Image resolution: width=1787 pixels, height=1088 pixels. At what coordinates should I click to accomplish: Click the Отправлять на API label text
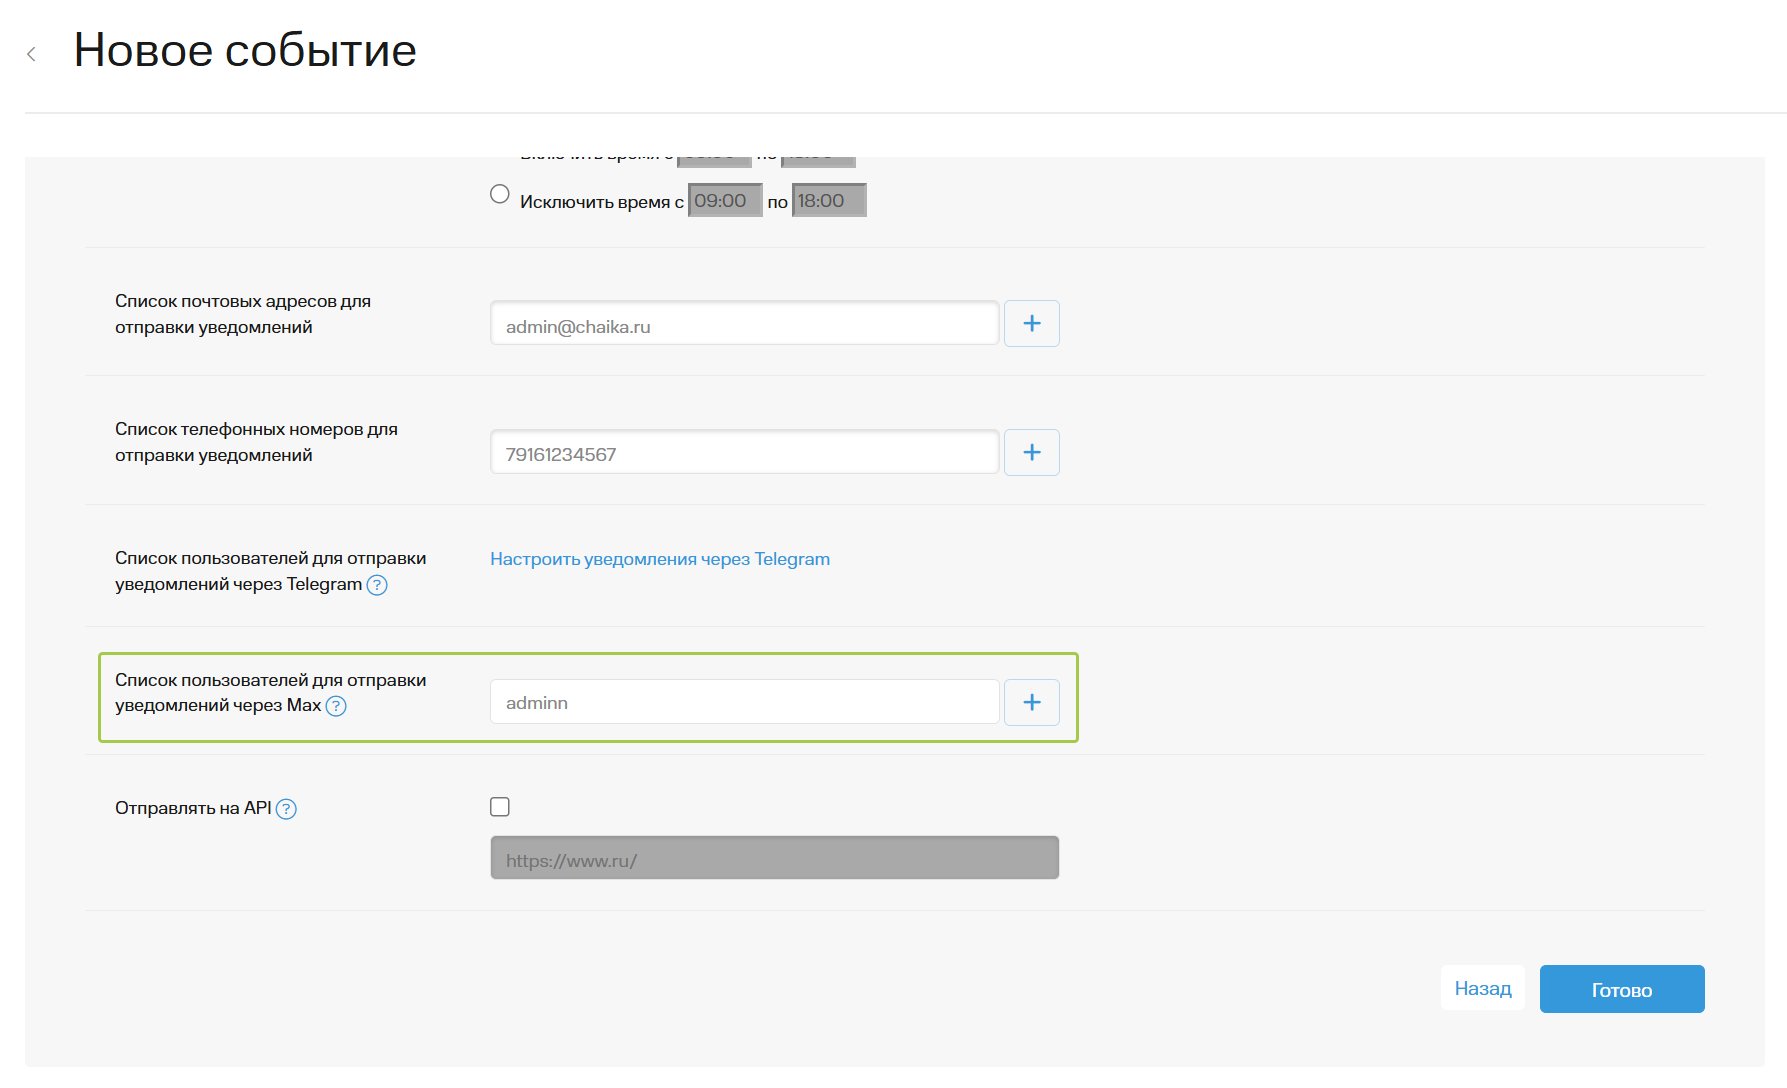[193, 808]
